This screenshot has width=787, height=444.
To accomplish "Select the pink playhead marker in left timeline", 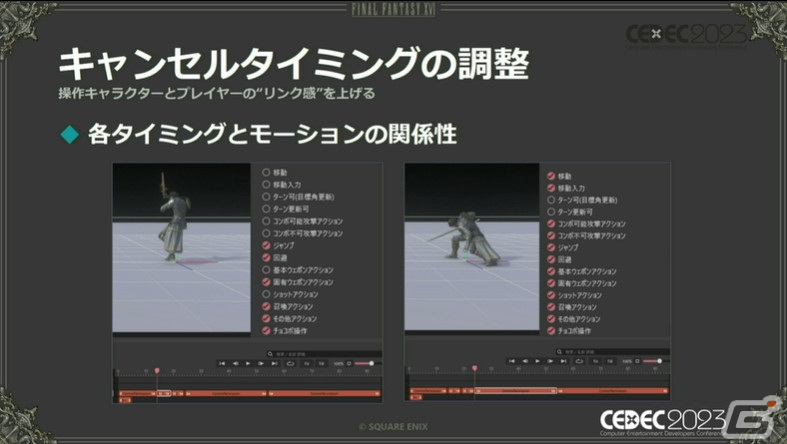I will click(157, 370).
